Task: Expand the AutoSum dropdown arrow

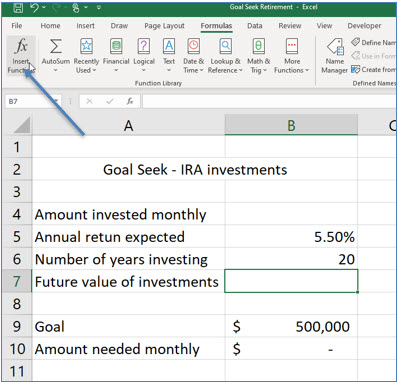Action: coord(56,70)
